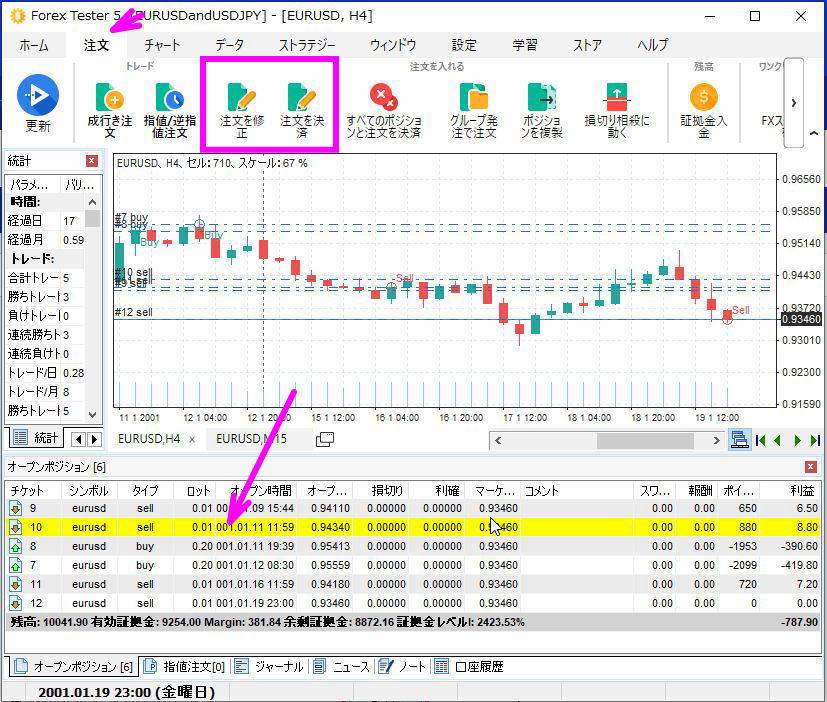Image resolution: width=827 pixels, height=702 pixels.
Task: Close the 統計 statistics panel
Action: pyautogui.click(x=92, y=161)
